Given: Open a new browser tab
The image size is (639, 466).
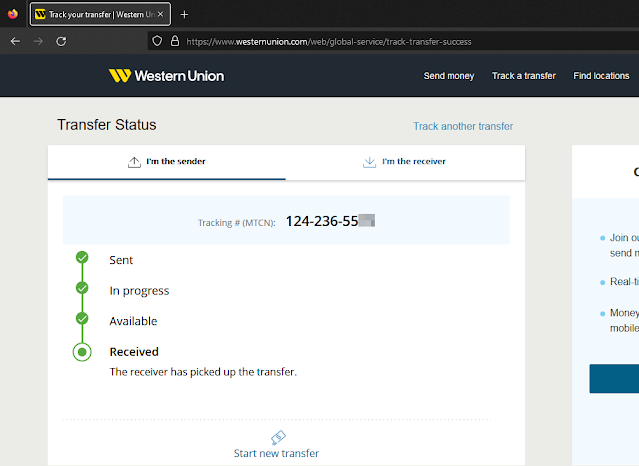Looking at the screenshot, I should tap(184, 15).
